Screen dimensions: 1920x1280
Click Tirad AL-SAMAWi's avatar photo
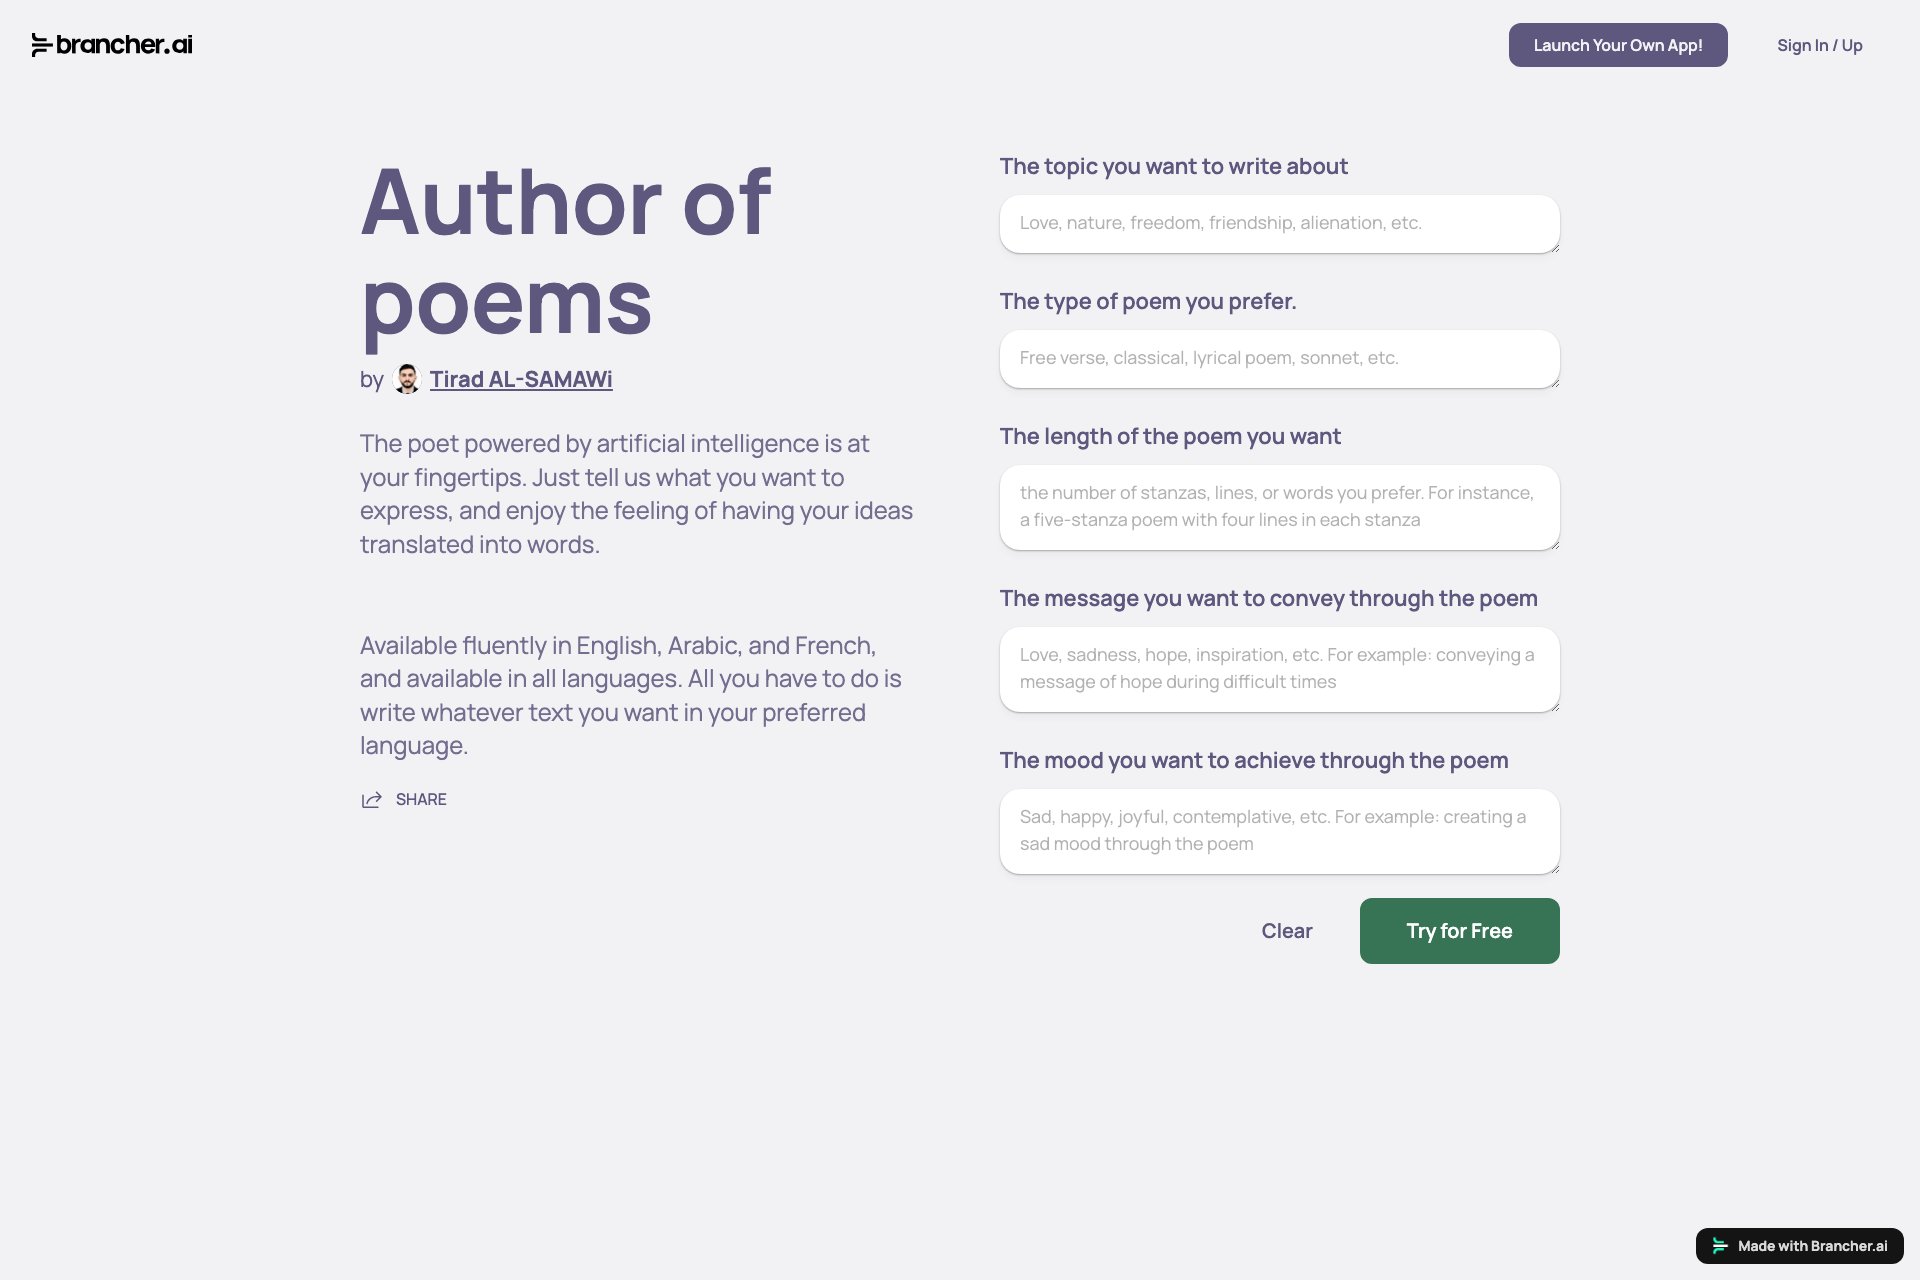click(x=408, y=379)
